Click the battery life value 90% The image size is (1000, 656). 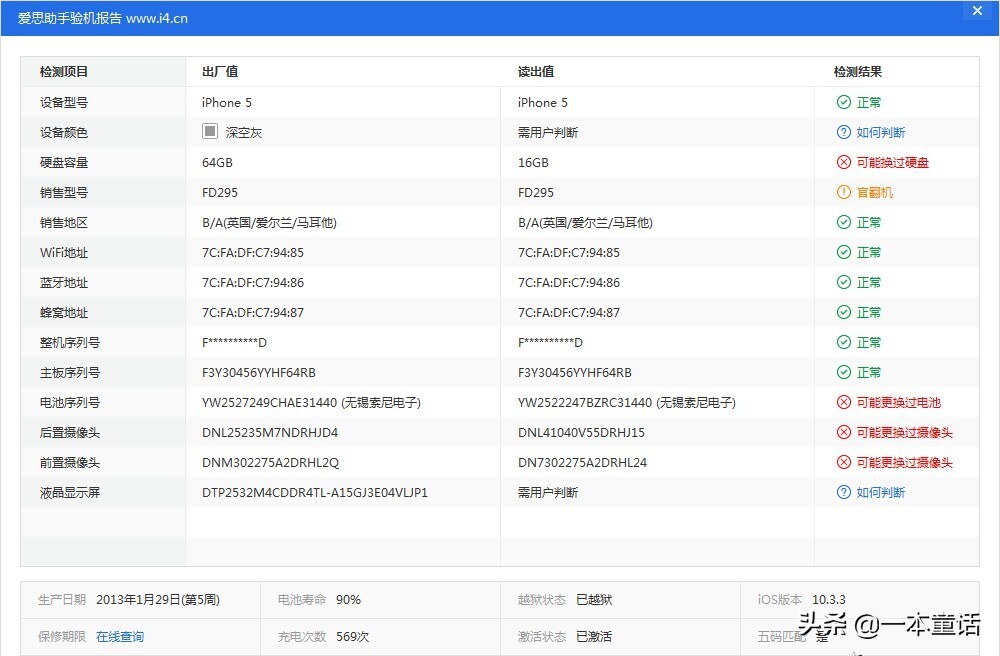348,599
